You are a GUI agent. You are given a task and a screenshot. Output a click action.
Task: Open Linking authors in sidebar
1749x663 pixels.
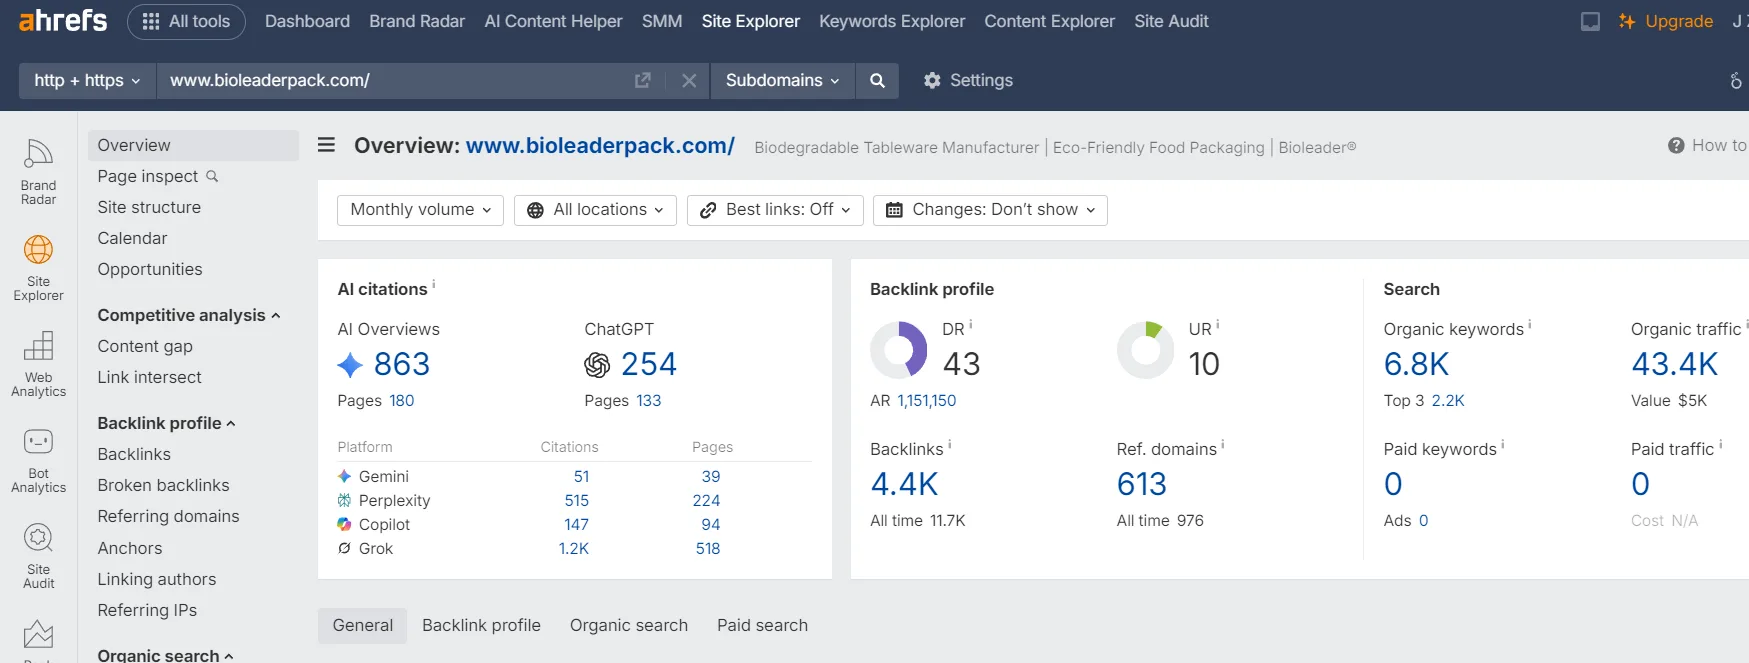pos(156,579)
